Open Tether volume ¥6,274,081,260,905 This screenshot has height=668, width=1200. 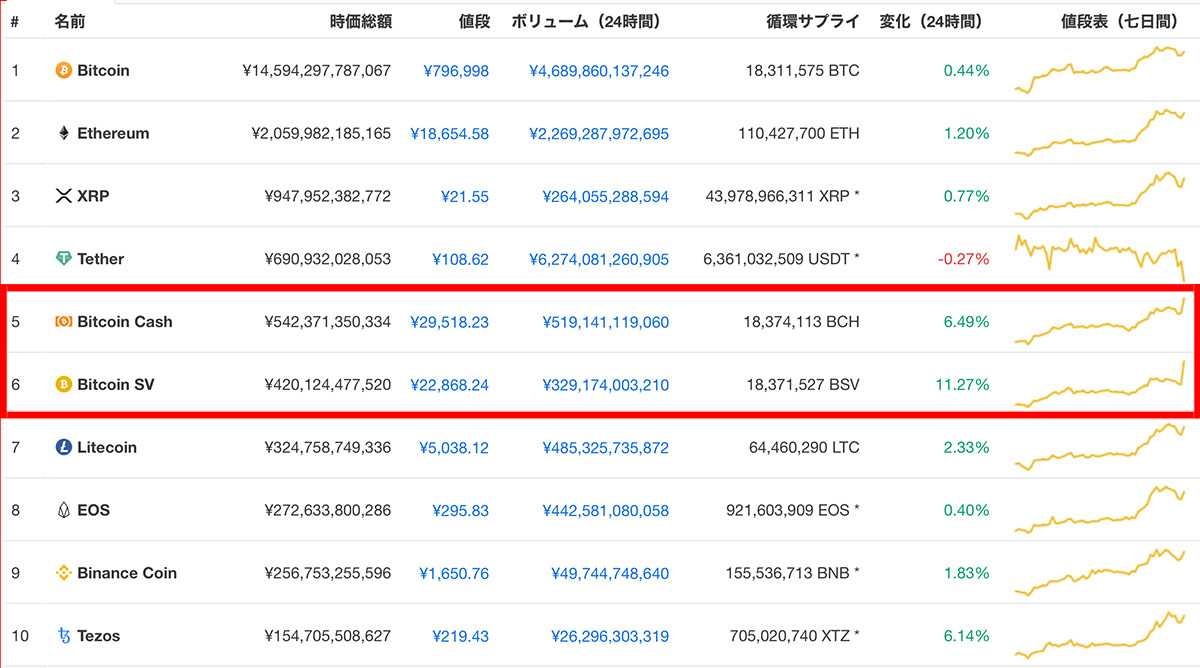(x=599, y=259)
